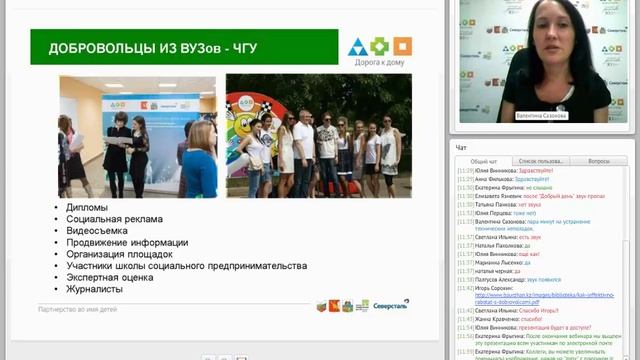Click the Дипломы bullet point
This screenshot has width=640, height=360.
tap(87, 207)
